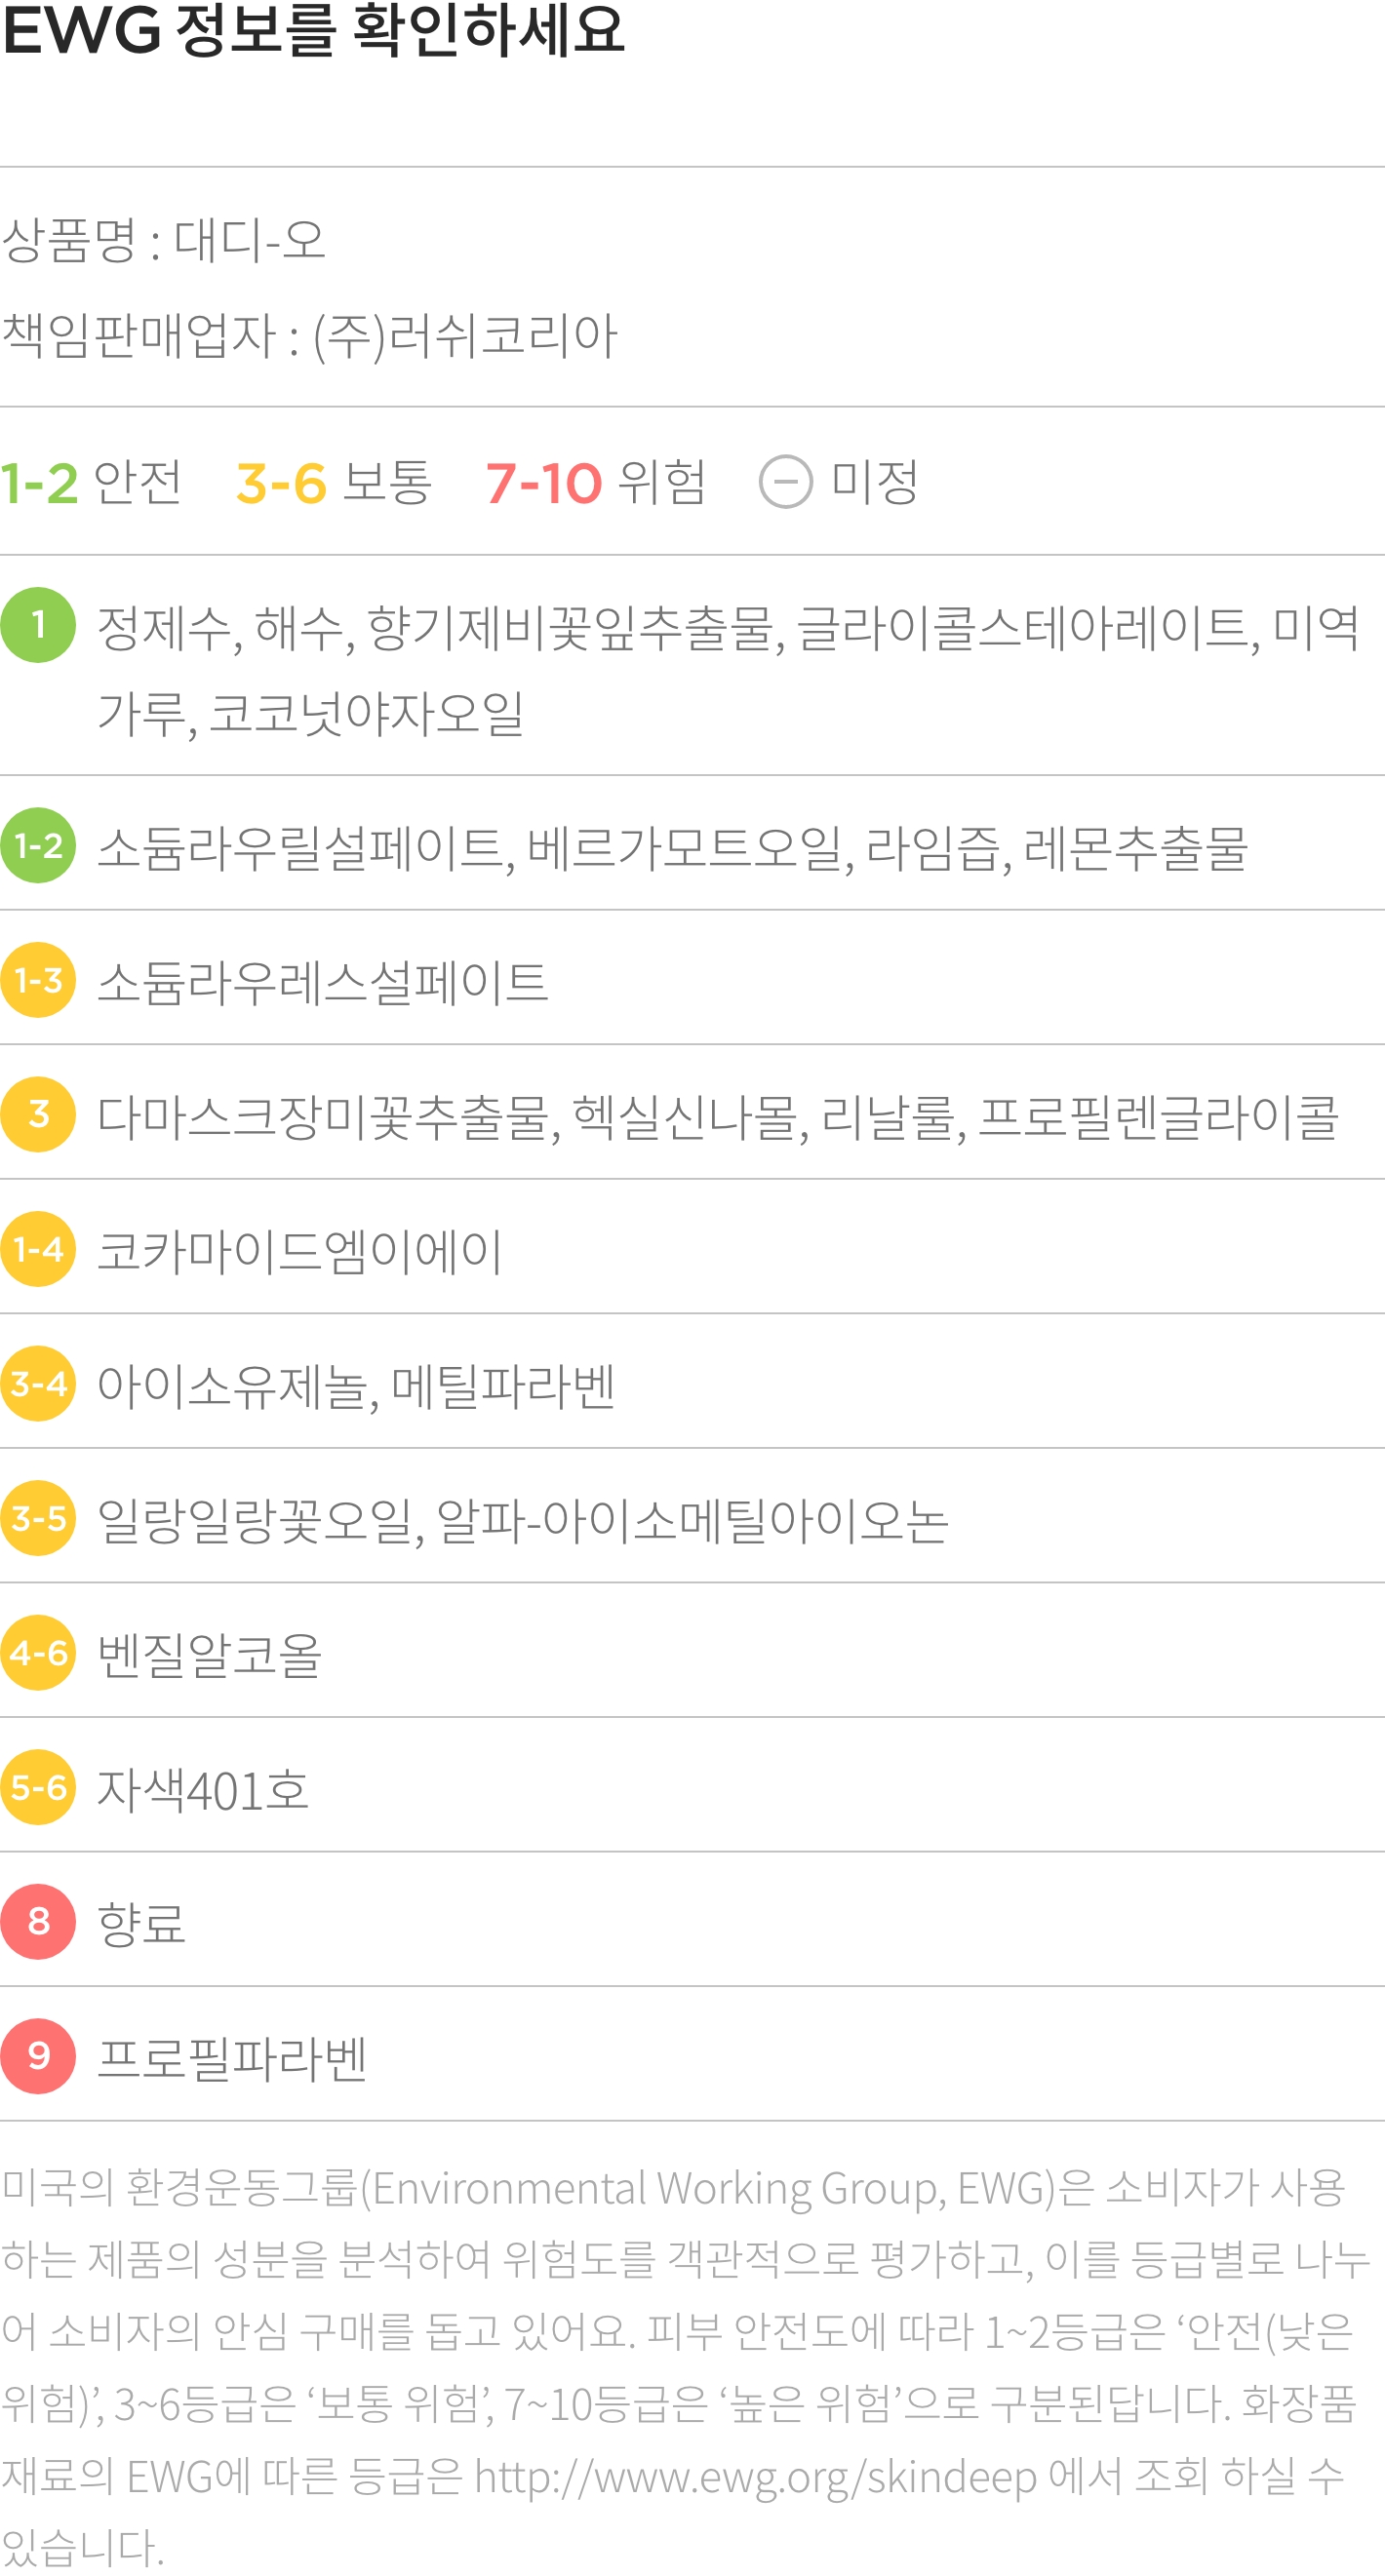Open the ewg.org/skindeep link

755,2477
